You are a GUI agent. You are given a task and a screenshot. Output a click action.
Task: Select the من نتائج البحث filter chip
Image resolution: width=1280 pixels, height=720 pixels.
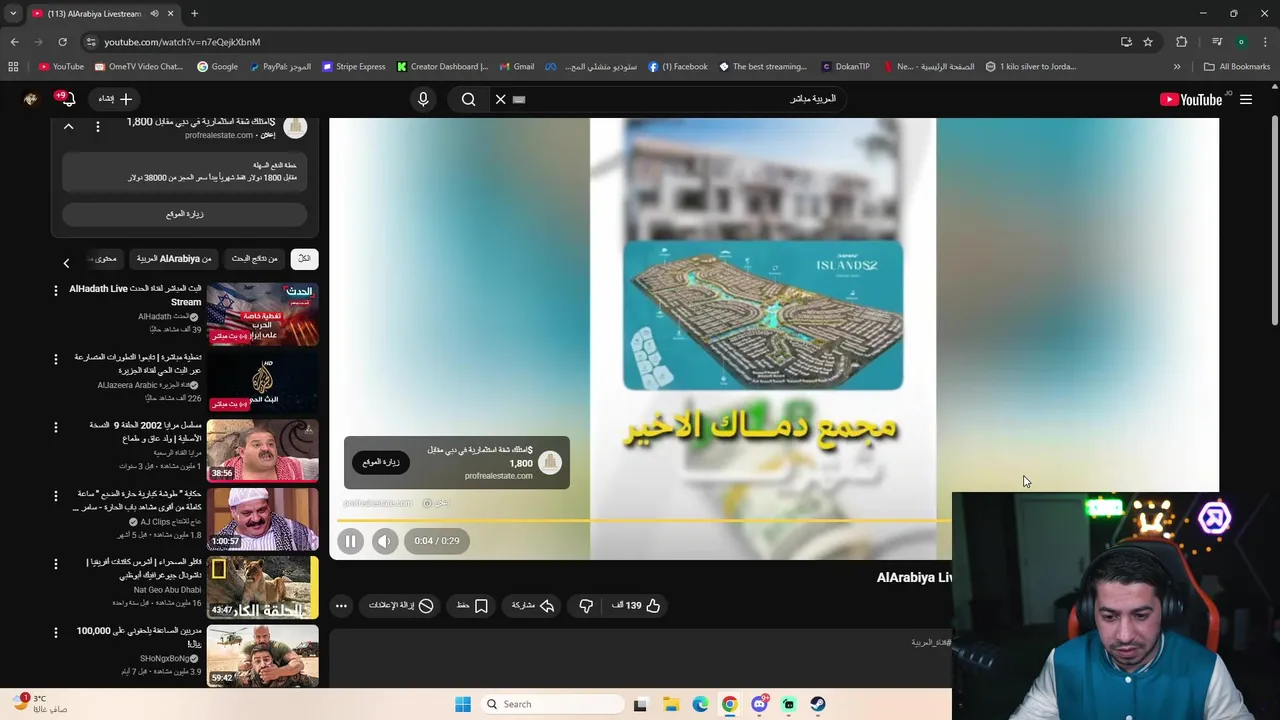point(254,259)
